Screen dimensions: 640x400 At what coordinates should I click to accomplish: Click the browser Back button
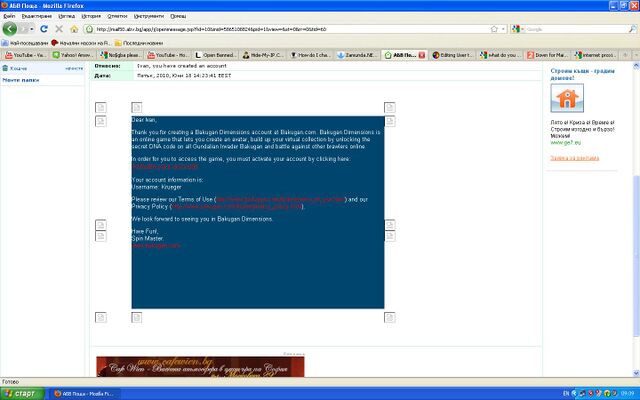pos(11,29)
